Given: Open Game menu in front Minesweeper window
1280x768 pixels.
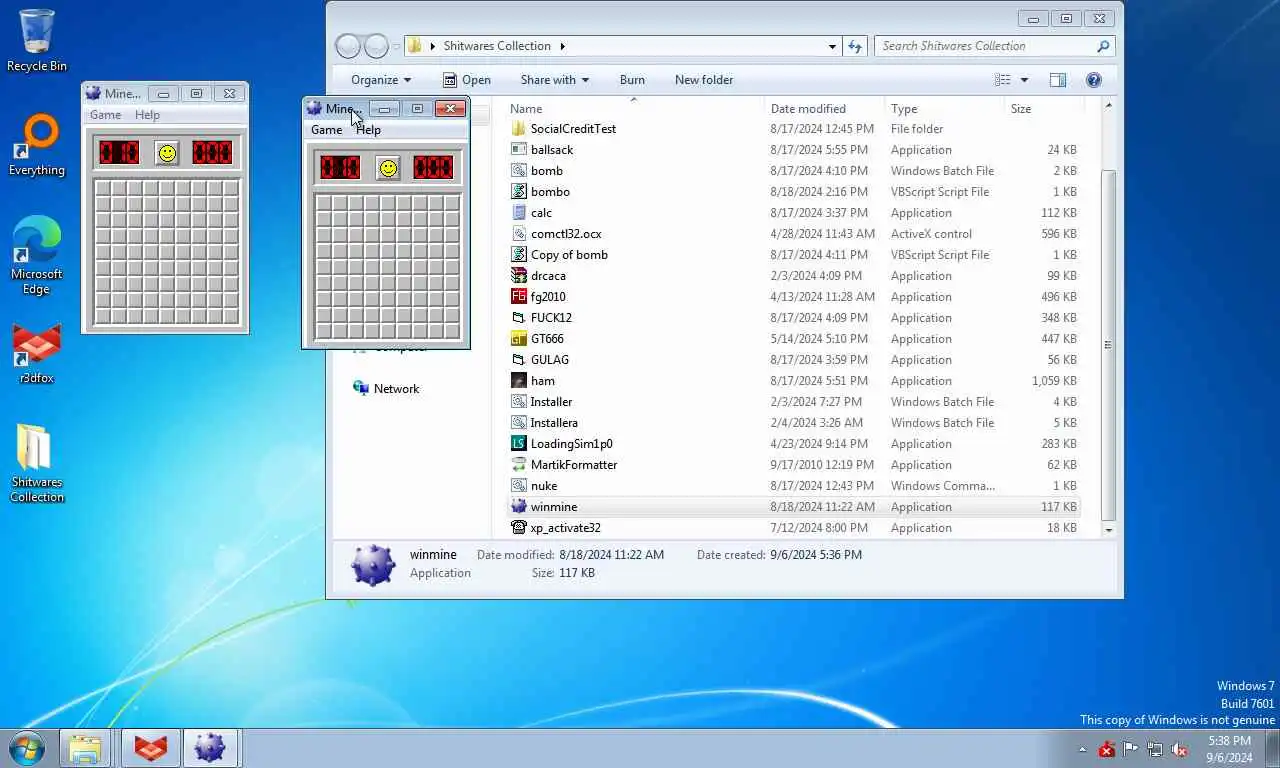Looking at the screenshot, I should [x=327, y=130].
